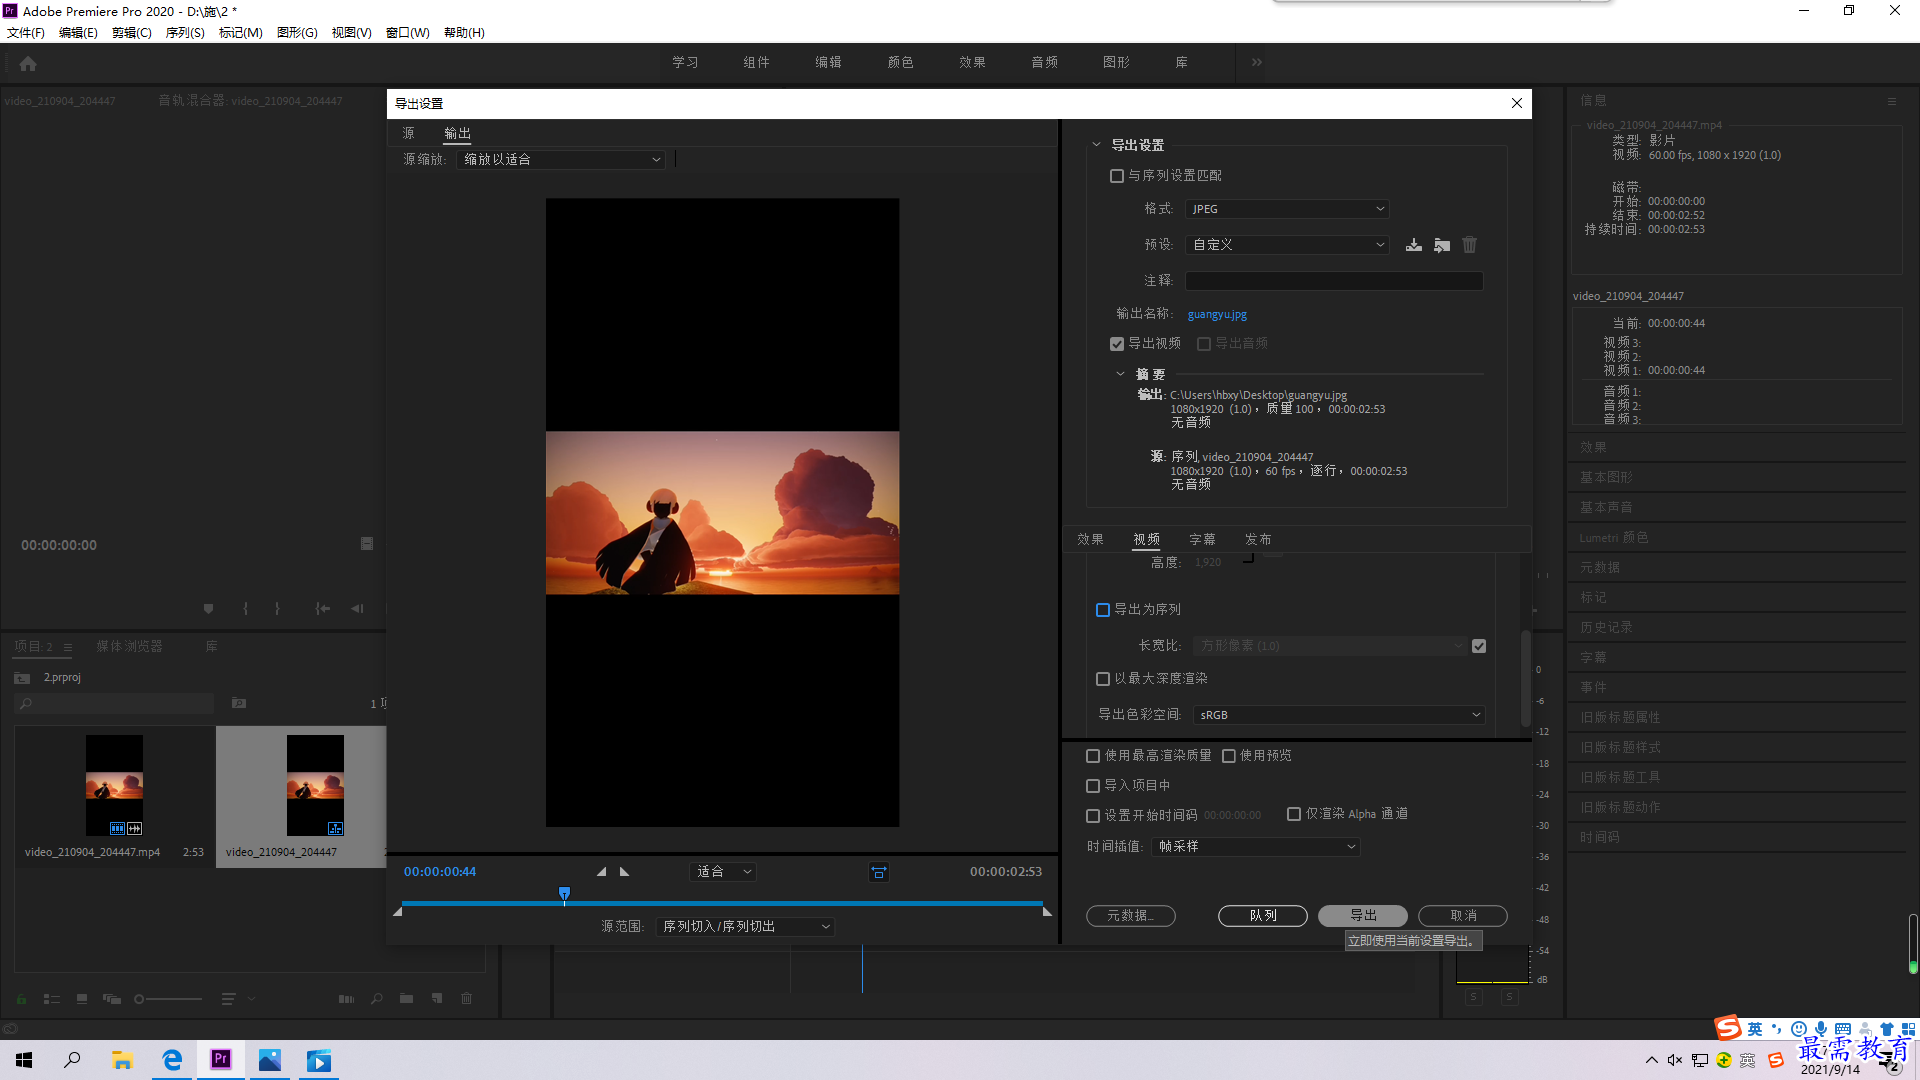Click the video settings vertical scrollbar
Viewport: 1920px width, 1080px height.
click(x=1525, y=678)
